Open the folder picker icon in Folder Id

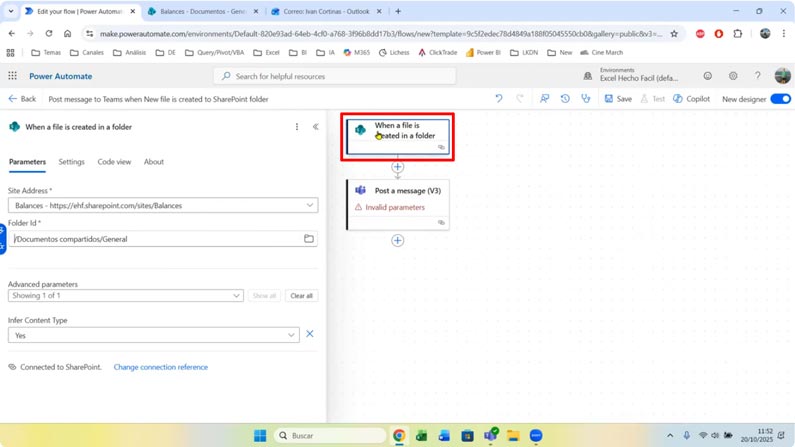(x=309, y=239)
